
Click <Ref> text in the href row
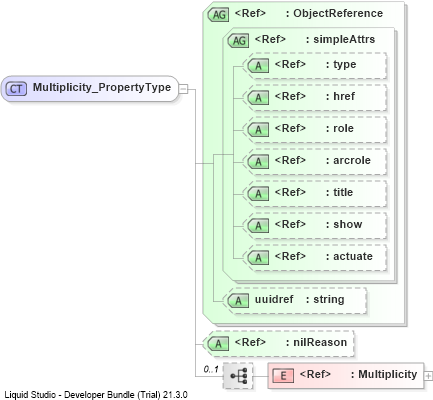[290, 96]
